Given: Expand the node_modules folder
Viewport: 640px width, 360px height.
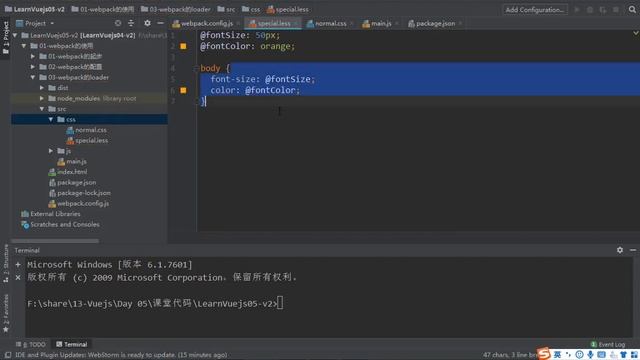Looking at the screenshot, I should point(42,98).
